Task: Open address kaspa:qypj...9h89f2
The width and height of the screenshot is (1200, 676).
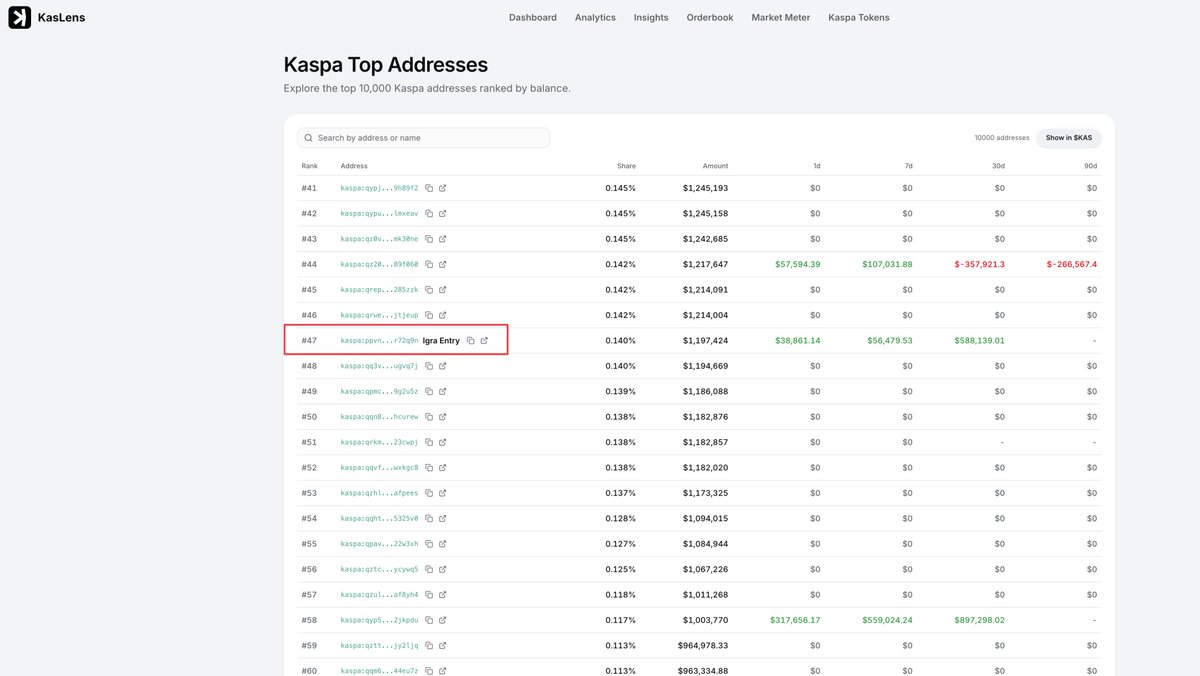Action: point(379,188)
